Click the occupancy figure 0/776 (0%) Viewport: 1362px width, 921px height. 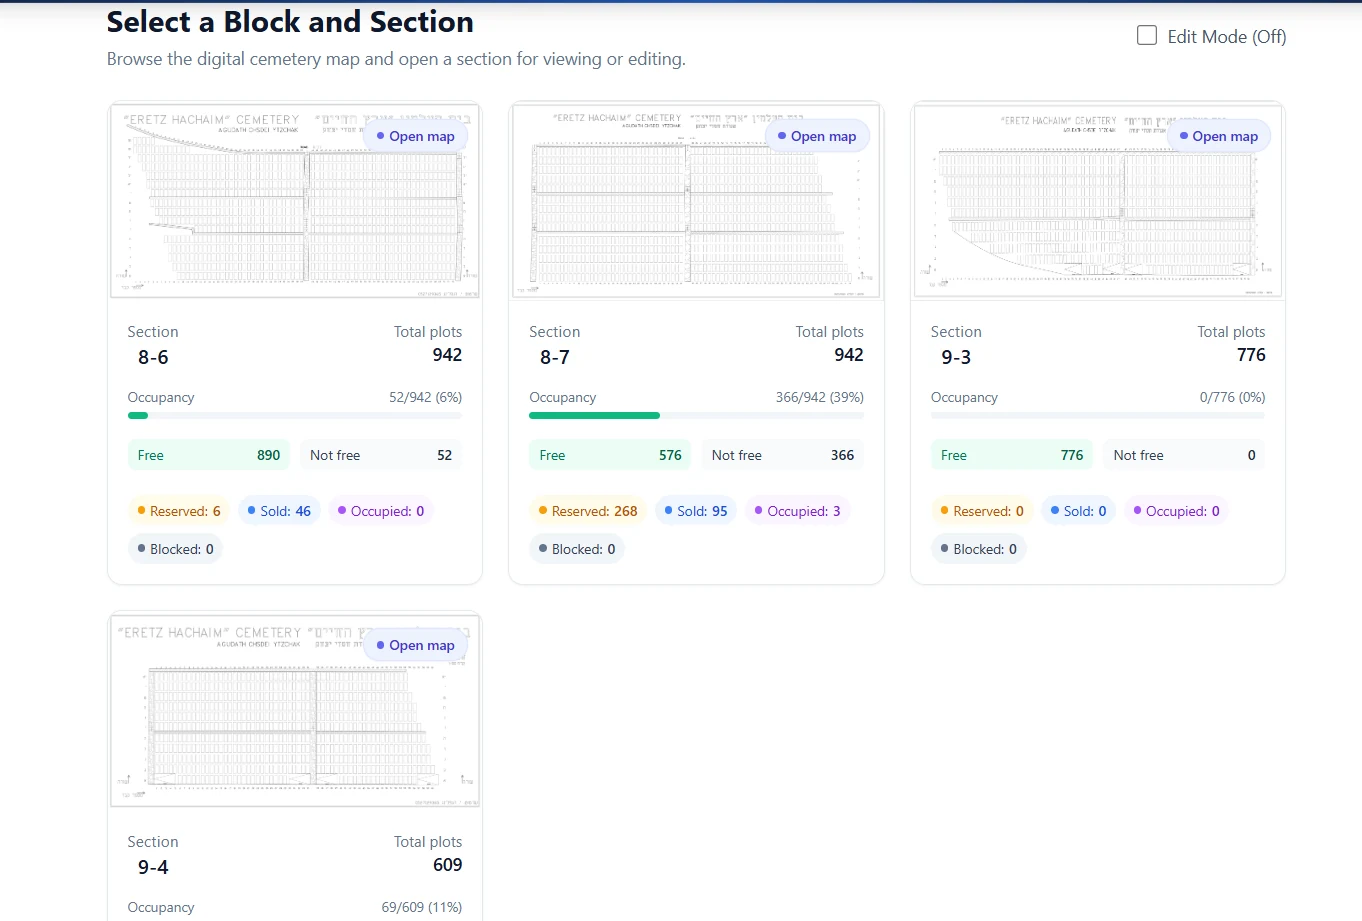tap(1232, 397)
